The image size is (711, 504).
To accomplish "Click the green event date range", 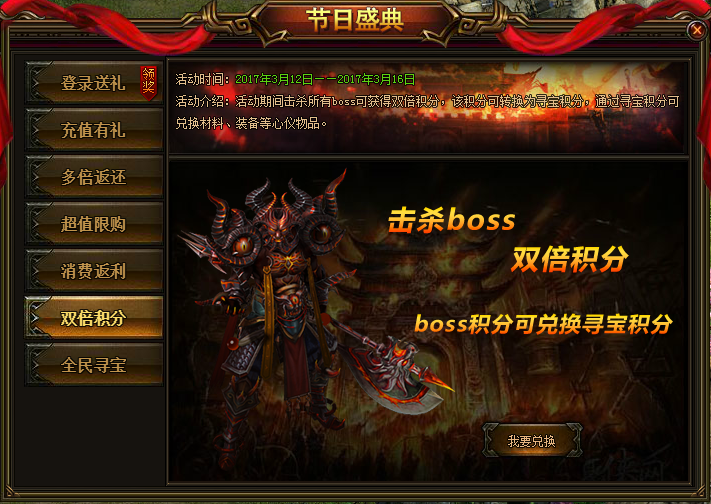I will click(x=325, y=79).
